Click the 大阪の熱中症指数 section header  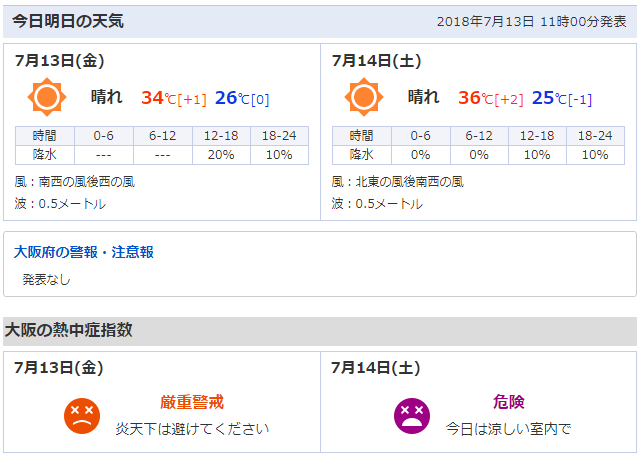[x=69, y=330]
